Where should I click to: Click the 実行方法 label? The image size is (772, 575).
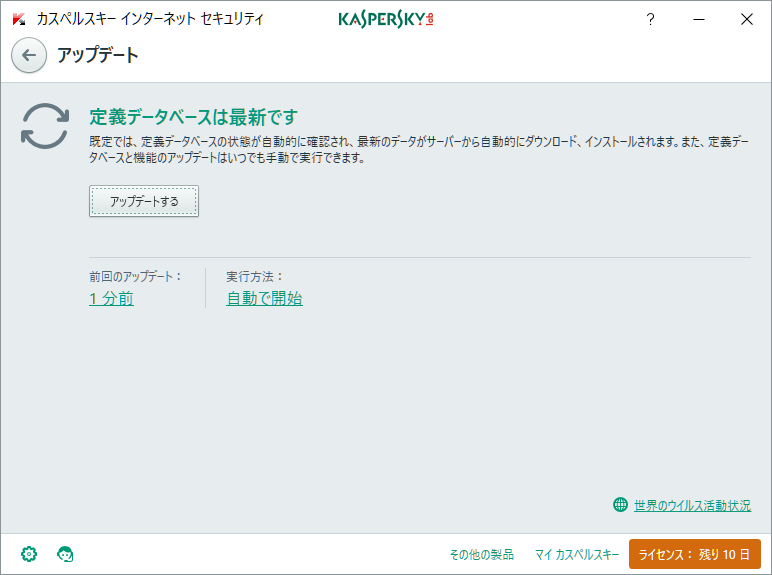pos(255,277)
